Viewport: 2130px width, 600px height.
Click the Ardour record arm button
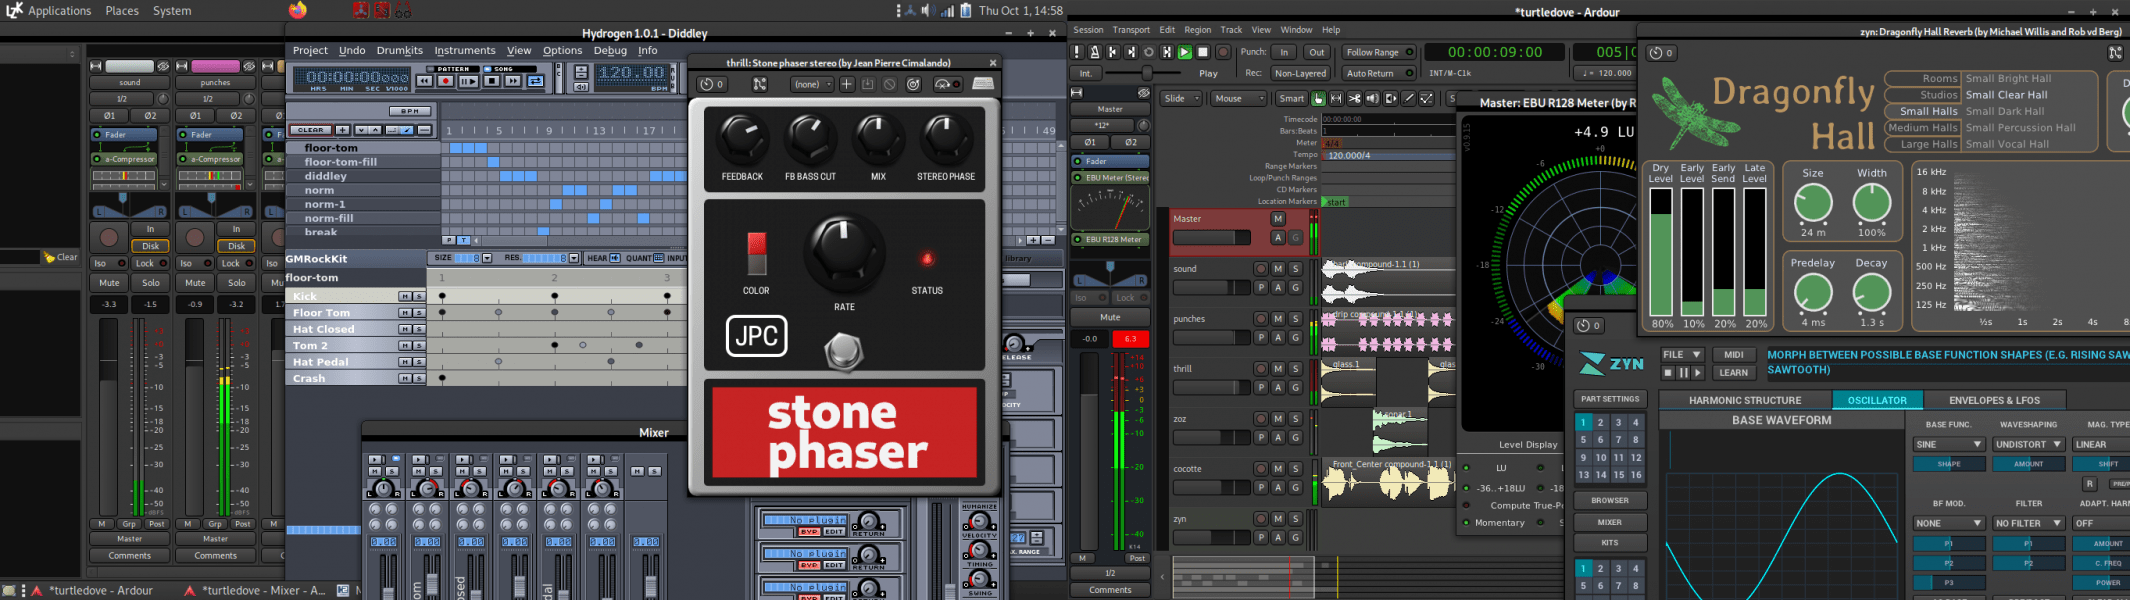tap(1222, 52)
